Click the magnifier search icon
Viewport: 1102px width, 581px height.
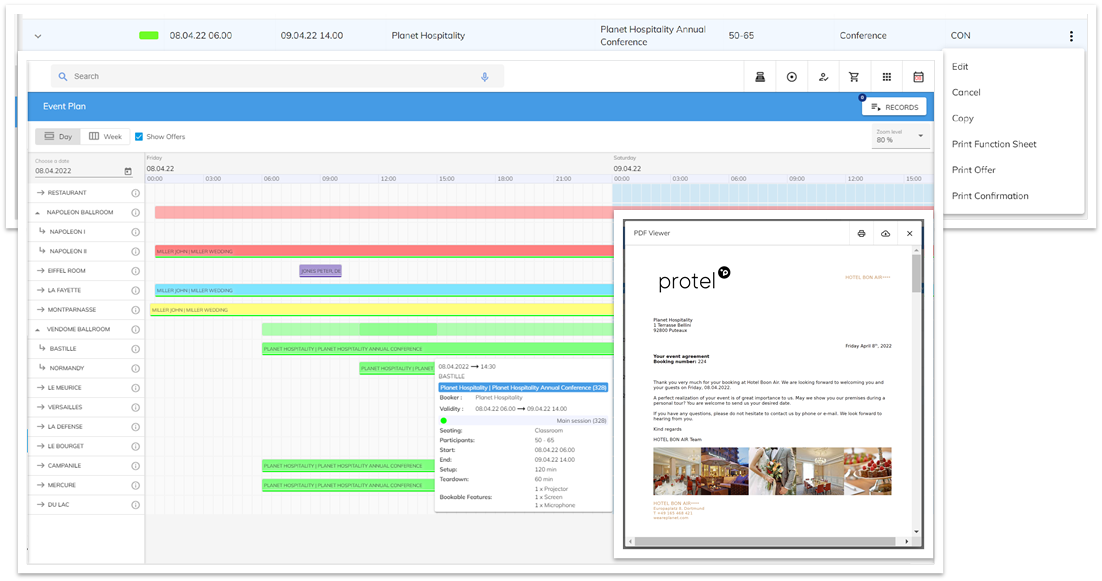[63, 76]
